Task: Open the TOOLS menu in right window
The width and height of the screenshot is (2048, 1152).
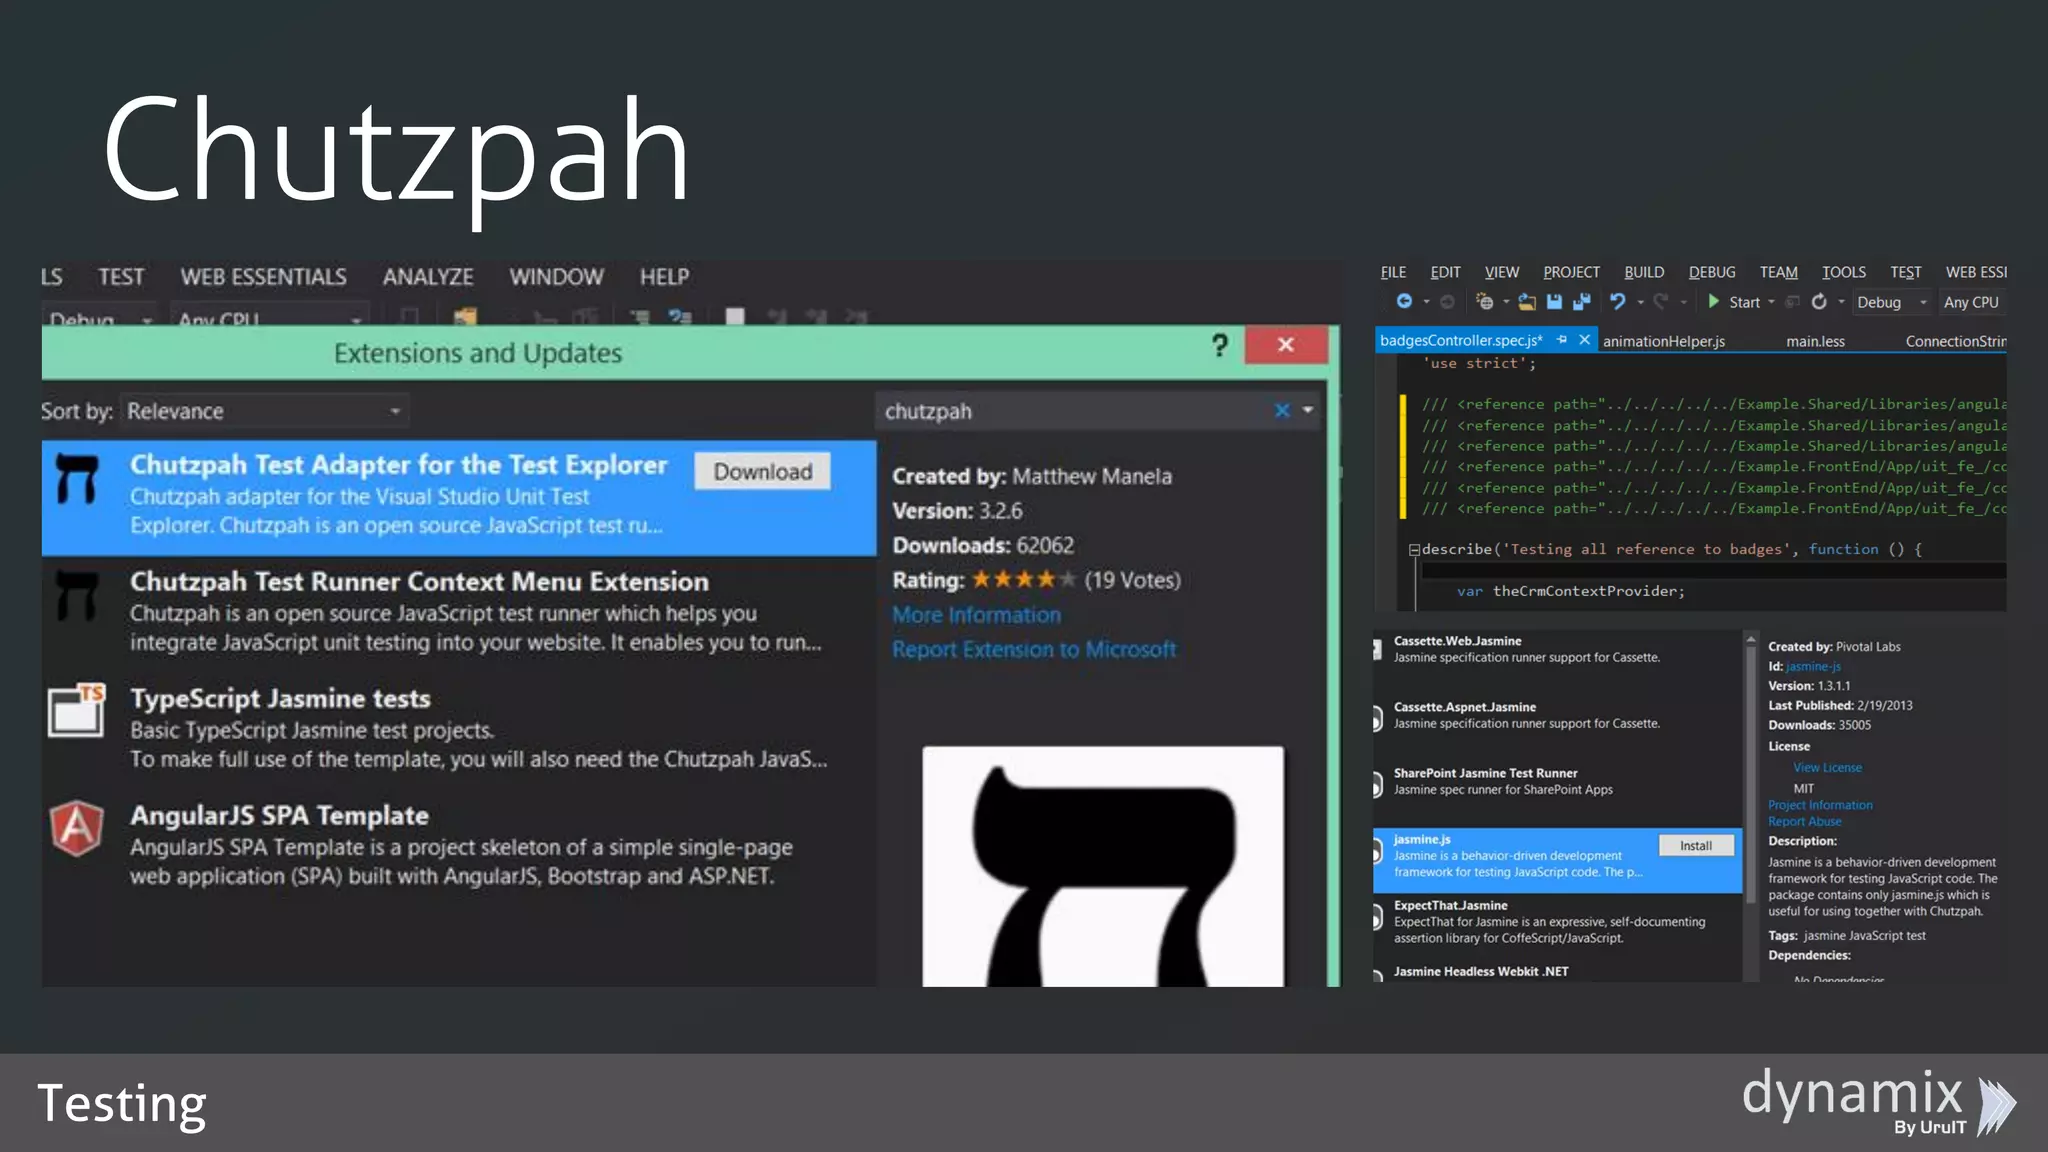Action: [1844, 272]
